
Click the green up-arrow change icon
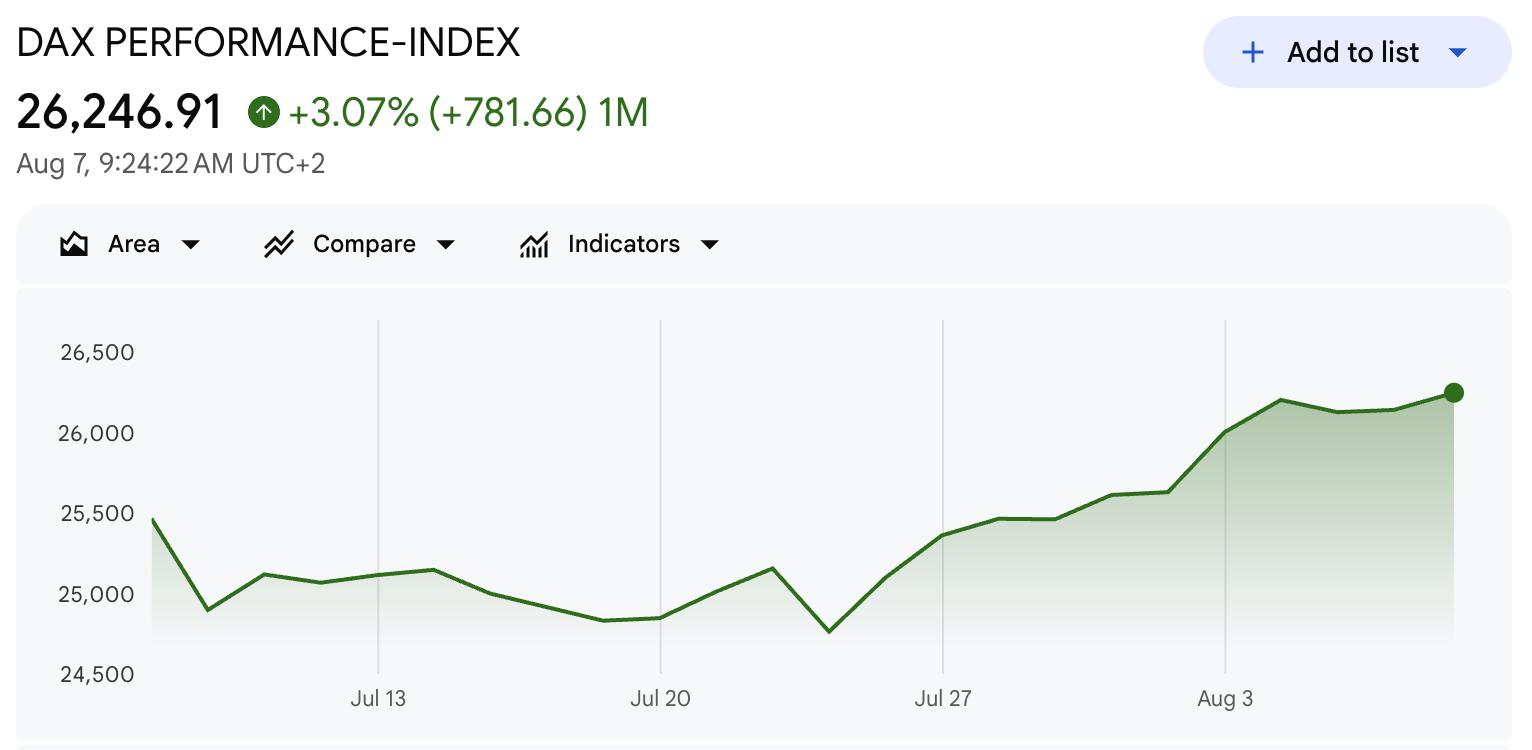(263, 112)
